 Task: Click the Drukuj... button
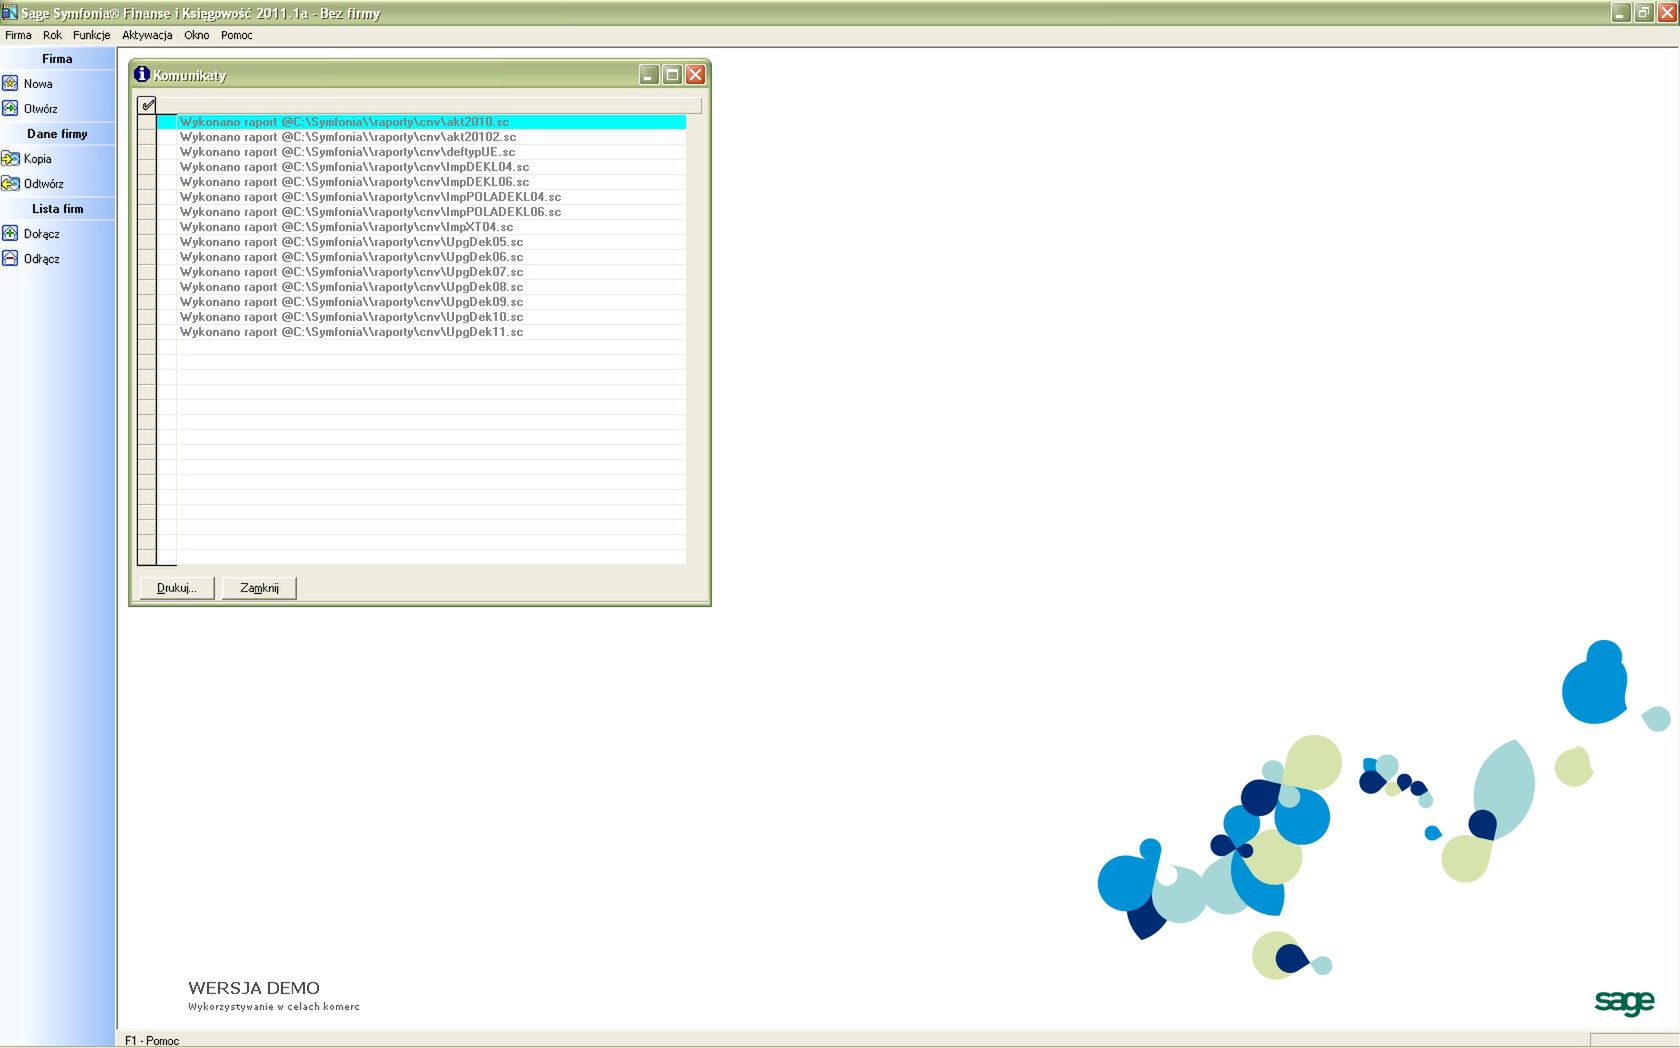click(177, 588)
